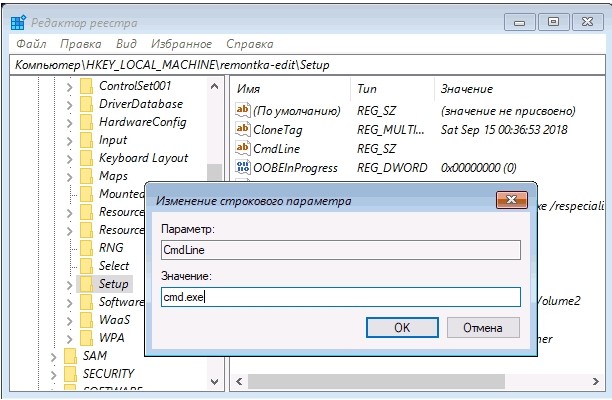
Task: Click the binary icon of OOBEInProgress
Action: (x=242, y=167)
